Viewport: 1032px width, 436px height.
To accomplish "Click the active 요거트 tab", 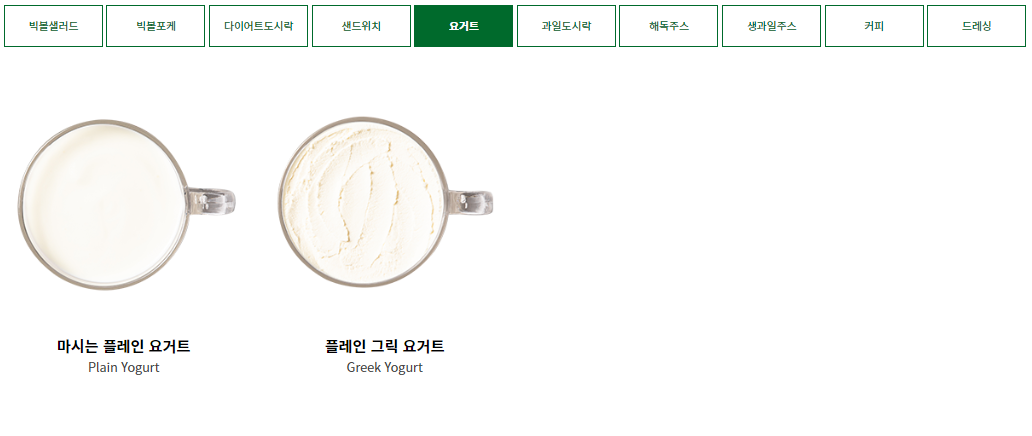I will pyautogui.click(x=463, y=26).
